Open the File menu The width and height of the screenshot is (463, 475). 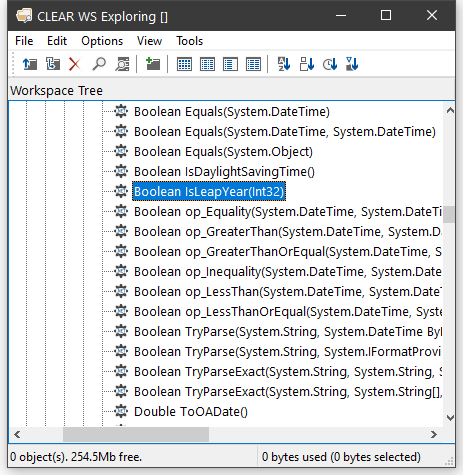(x=24, y=41)
